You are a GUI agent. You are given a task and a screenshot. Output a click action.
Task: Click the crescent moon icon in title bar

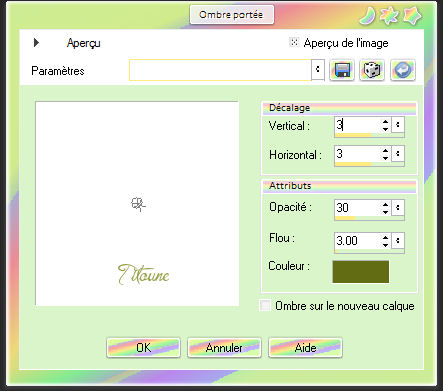(x=368, y=16)
